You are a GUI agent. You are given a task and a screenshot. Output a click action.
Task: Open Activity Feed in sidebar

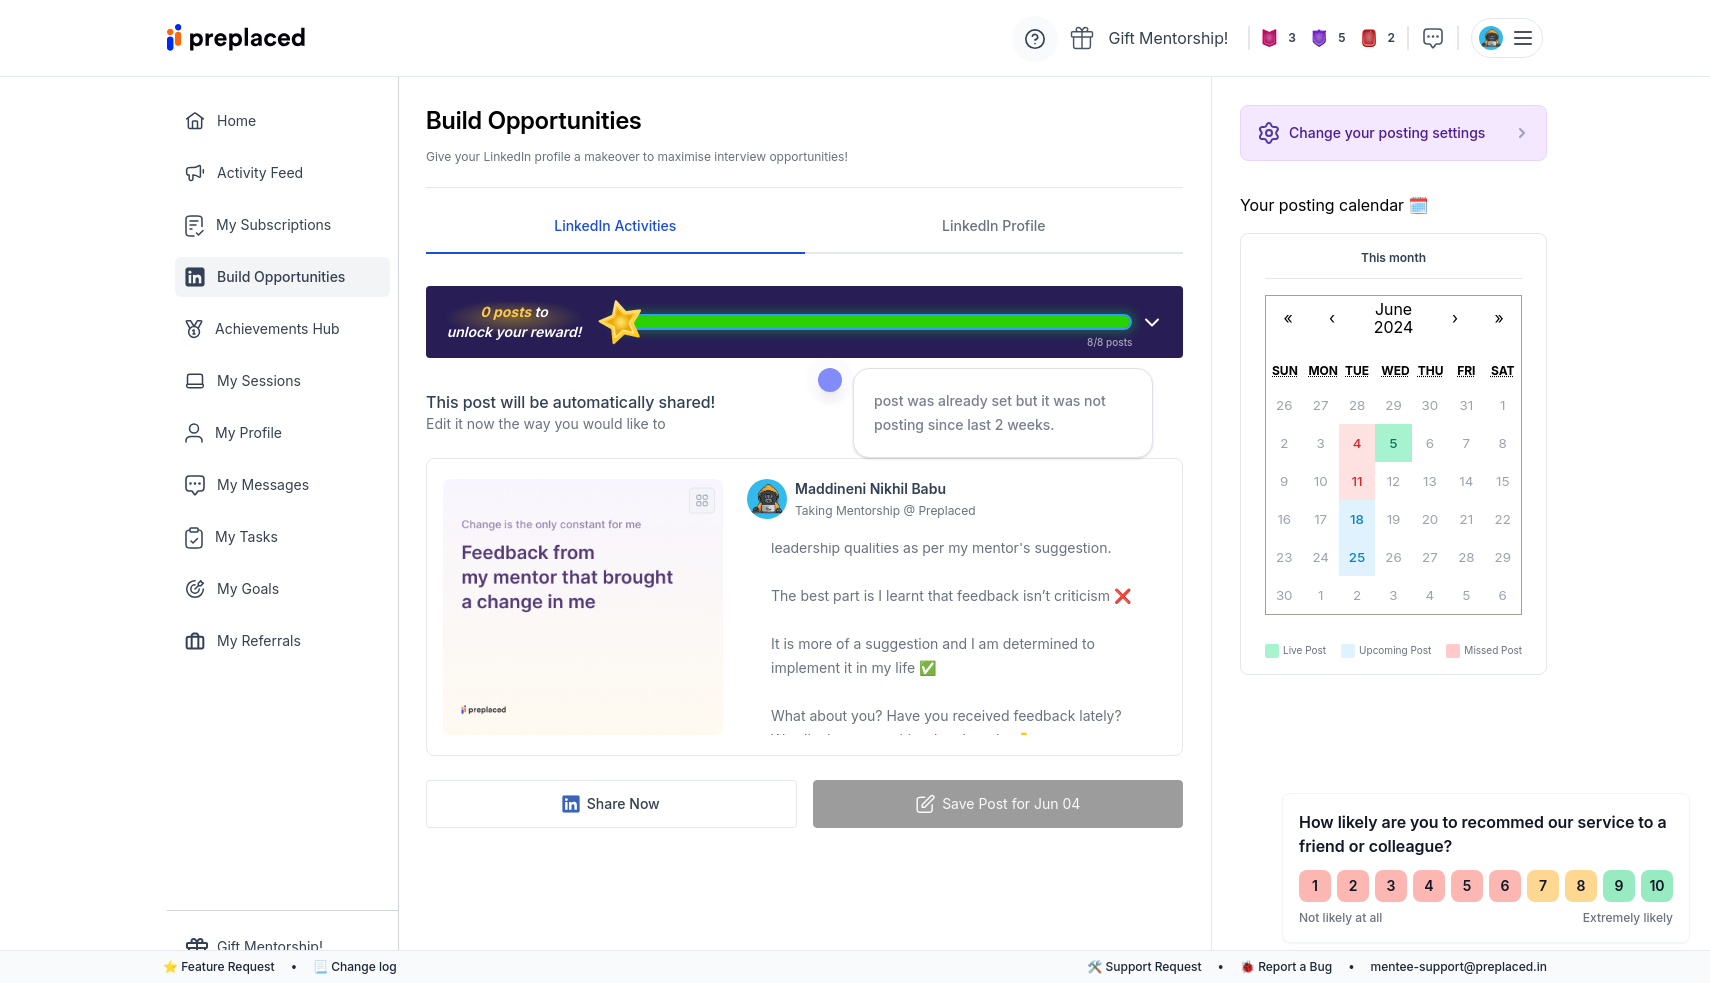pyautogui.click(x=282, y=173)
